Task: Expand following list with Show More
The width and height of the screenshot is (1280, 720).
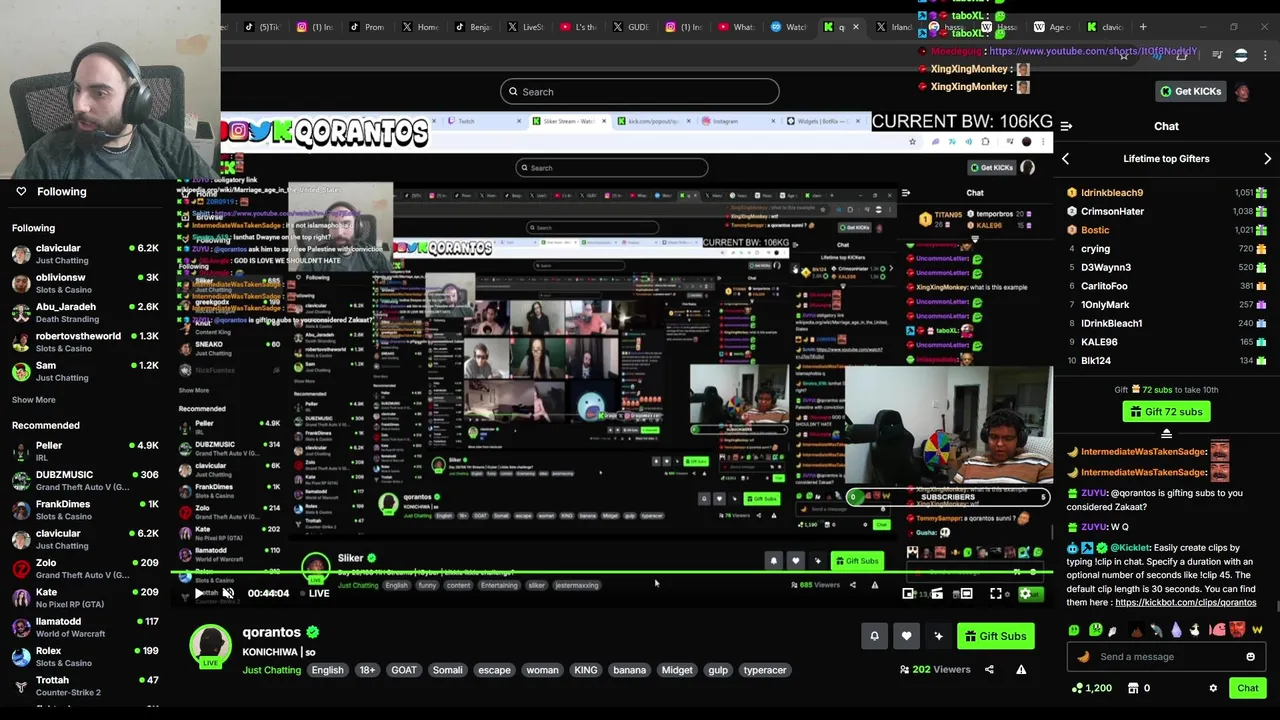Action: (x=34, y=400)
